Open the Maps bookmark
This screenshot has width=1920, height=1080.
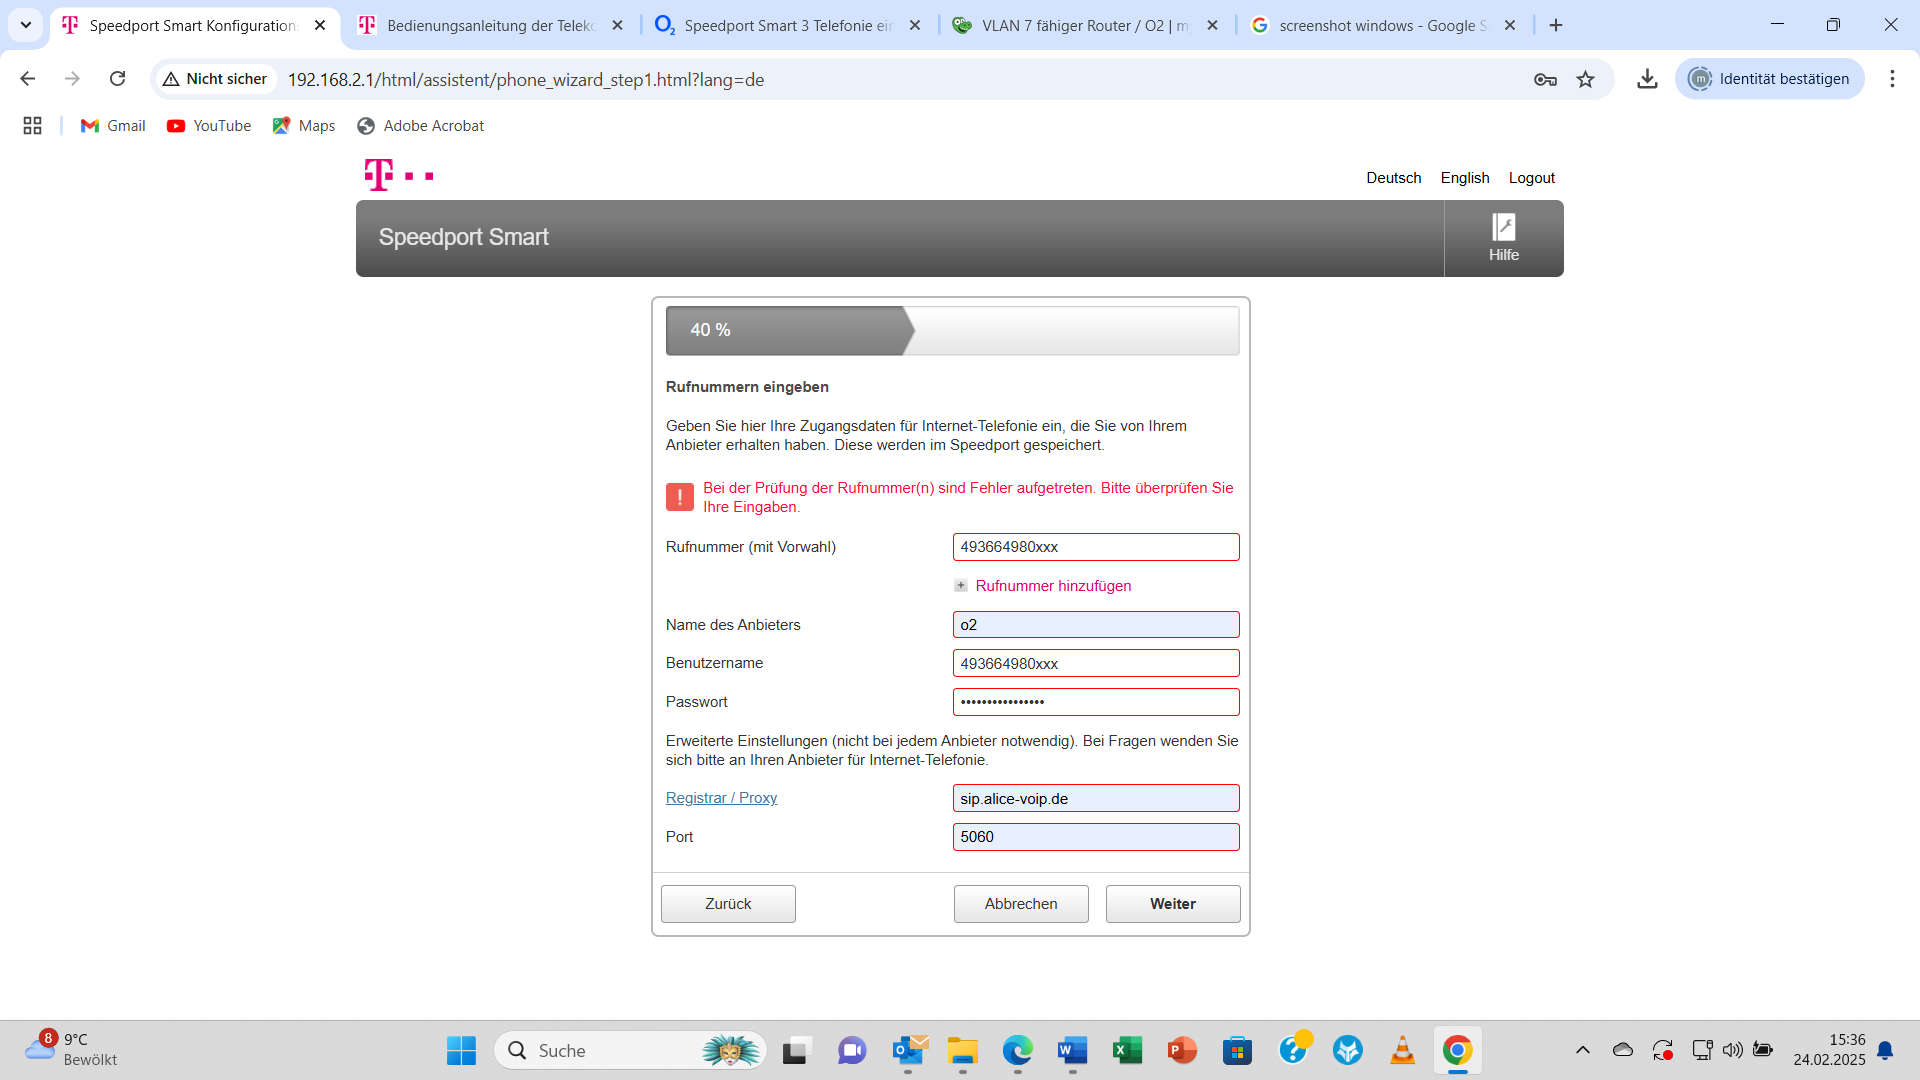[304, 126]
